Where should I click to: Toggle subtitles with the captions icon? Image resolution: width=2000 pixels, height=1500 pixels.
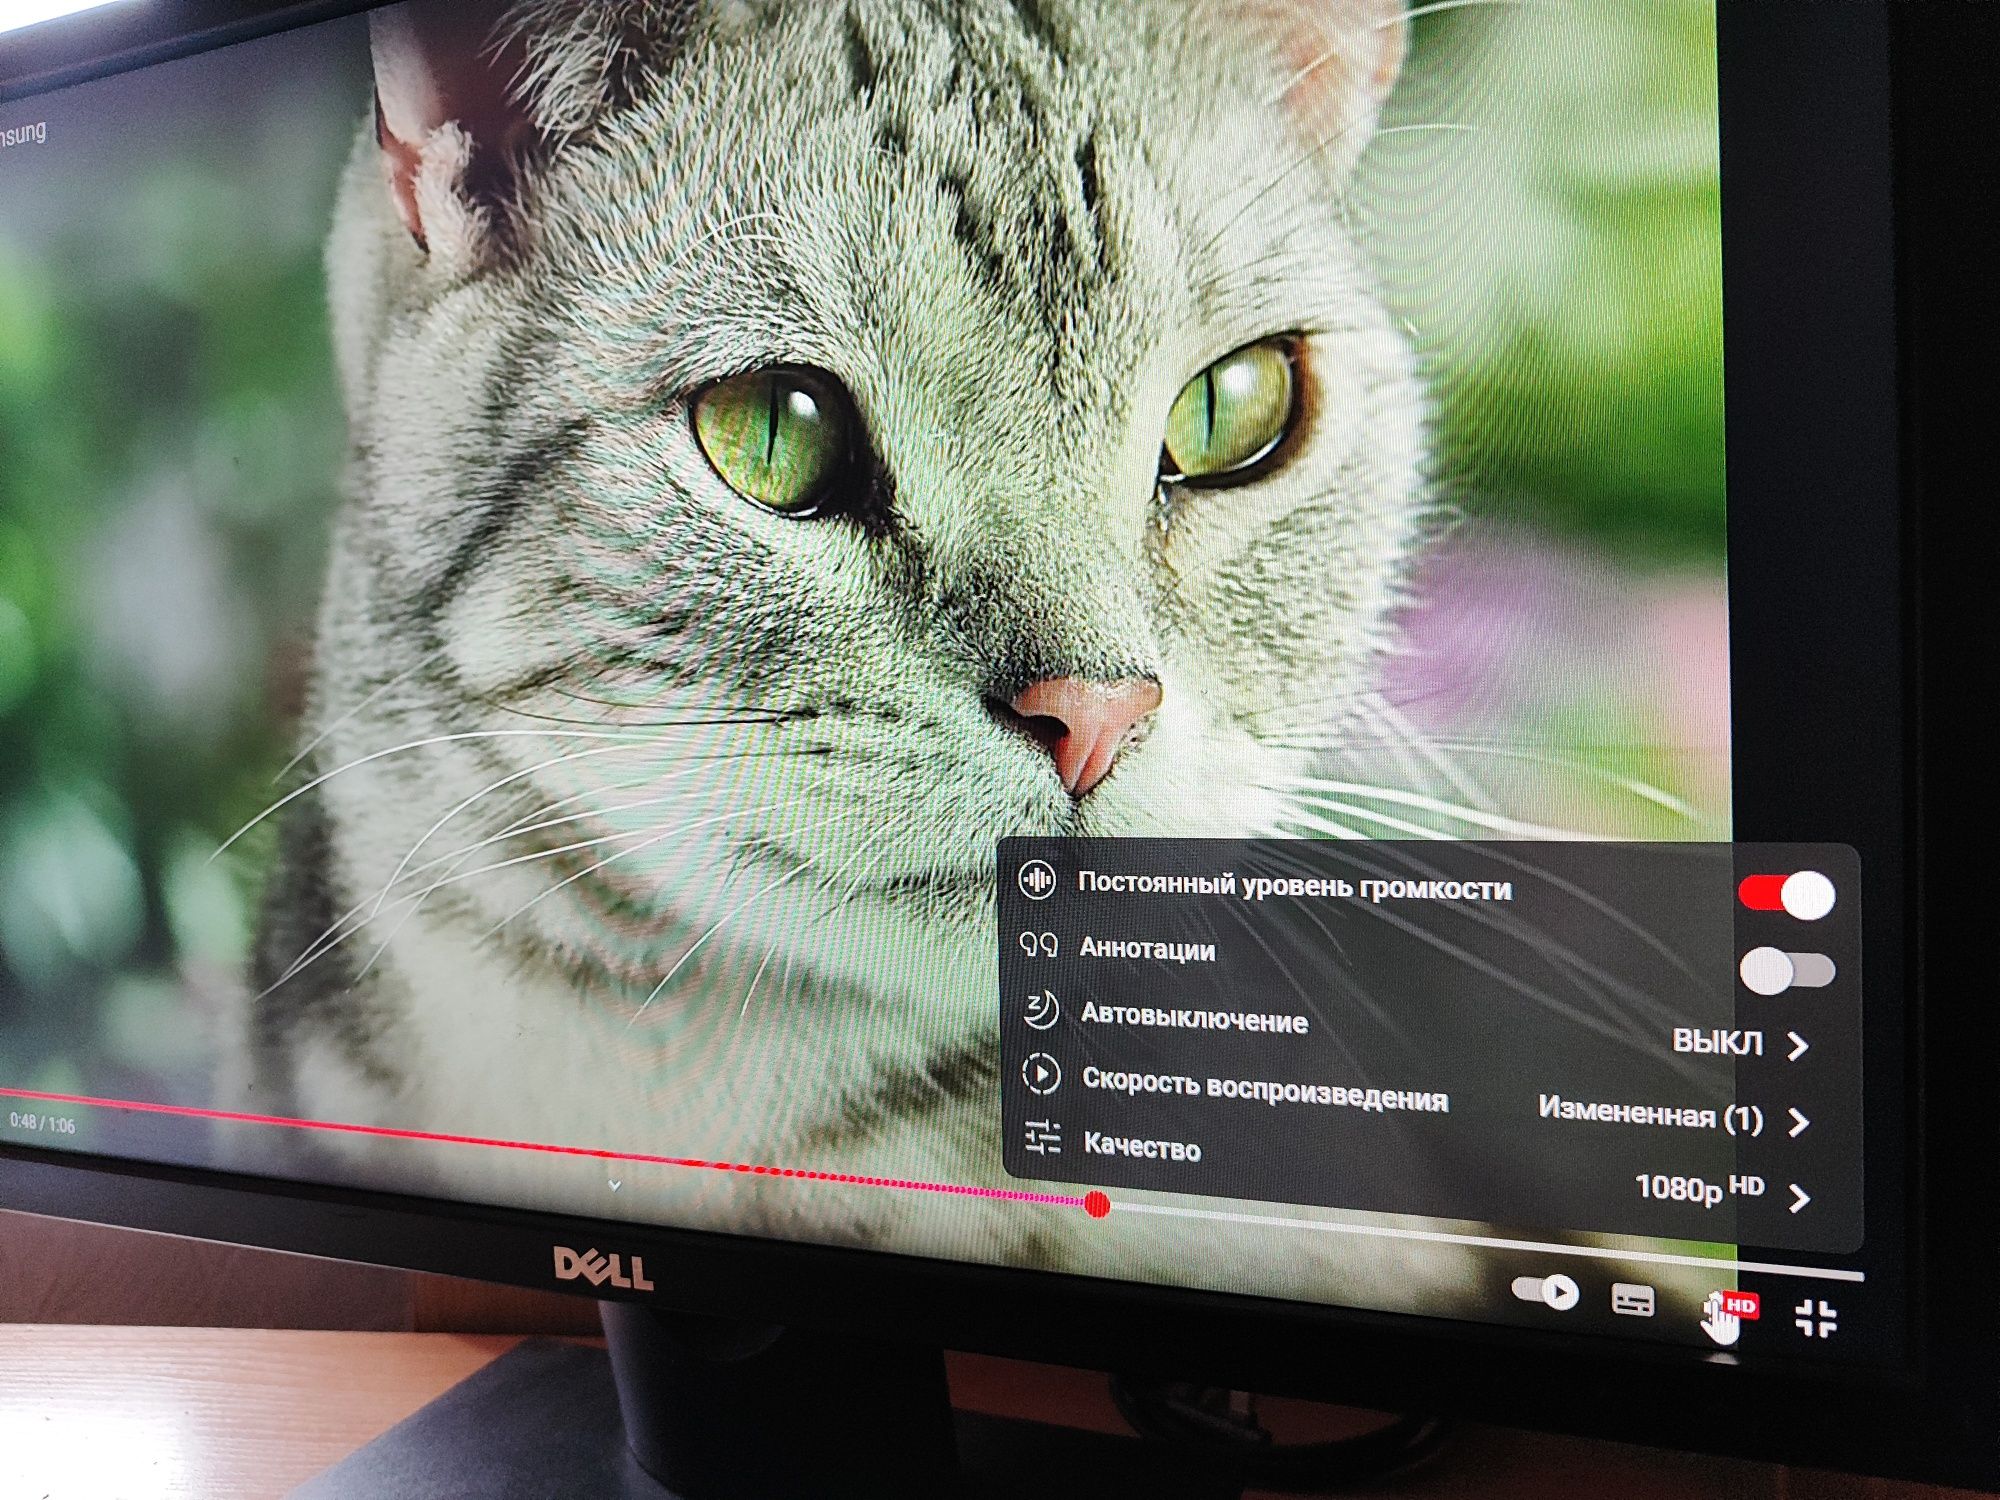1633,1300
